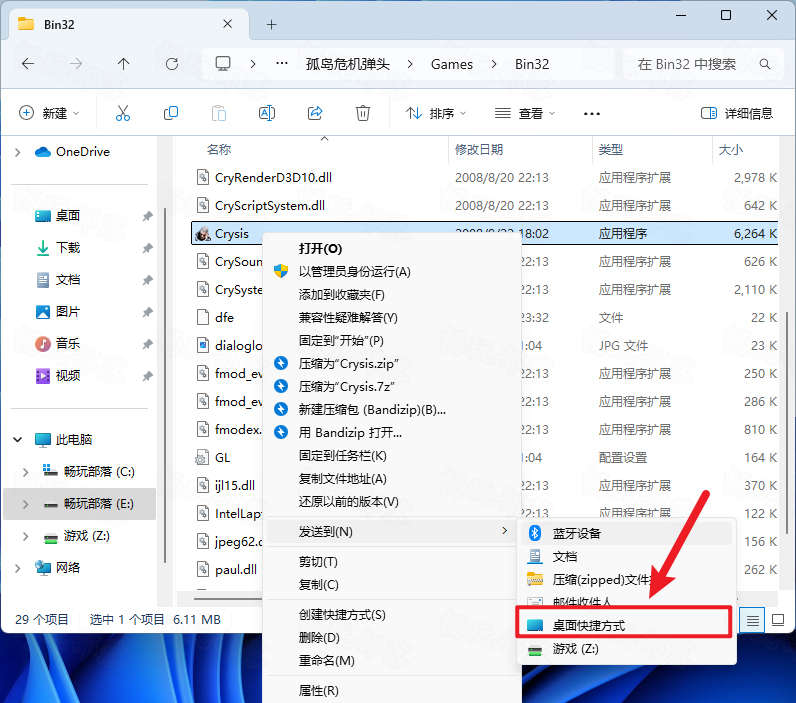Select the paul.dll file
This screenshot has width=796, height=703.
tap(236, 570)
